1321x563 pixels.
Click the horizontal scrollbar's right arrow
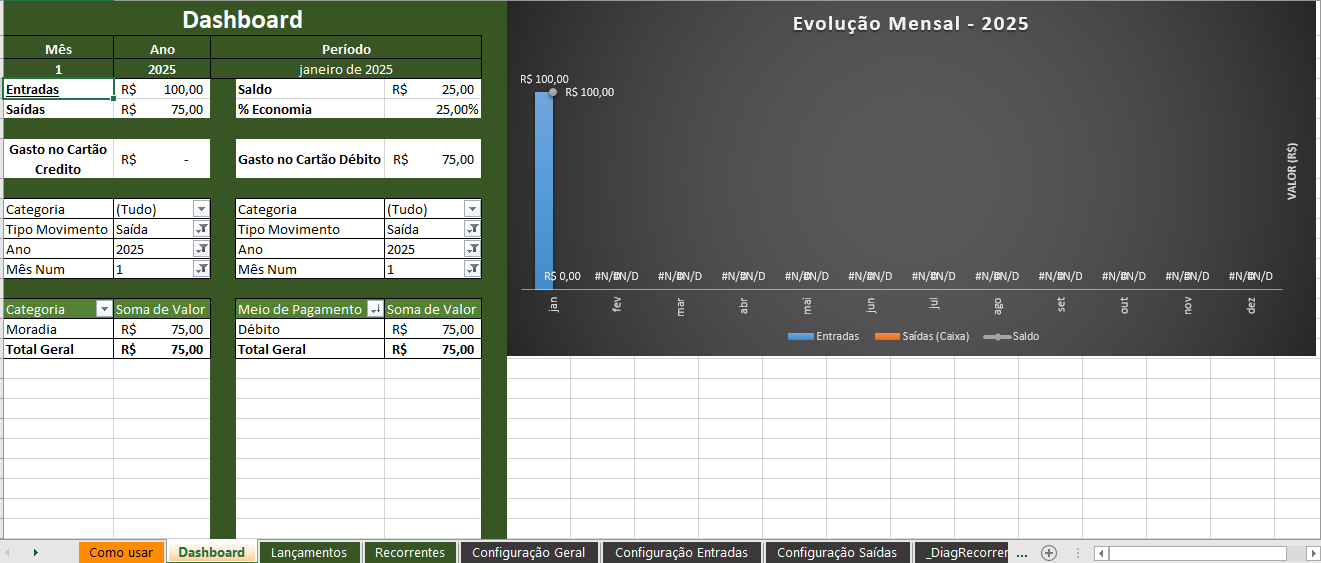tap(1312, 553)
